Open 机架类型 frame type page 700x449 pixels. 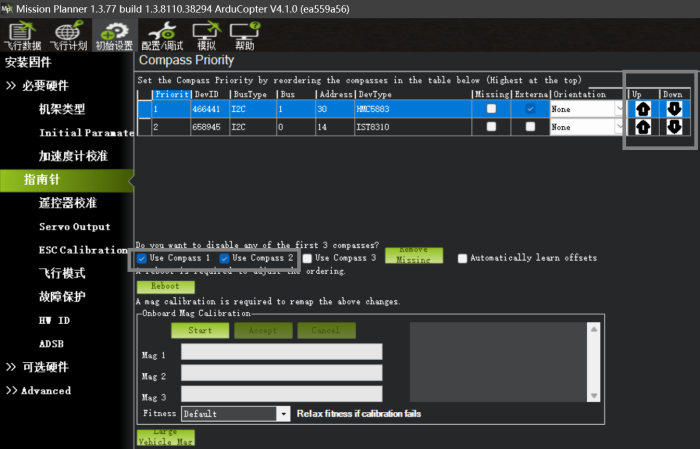point(62,109)
